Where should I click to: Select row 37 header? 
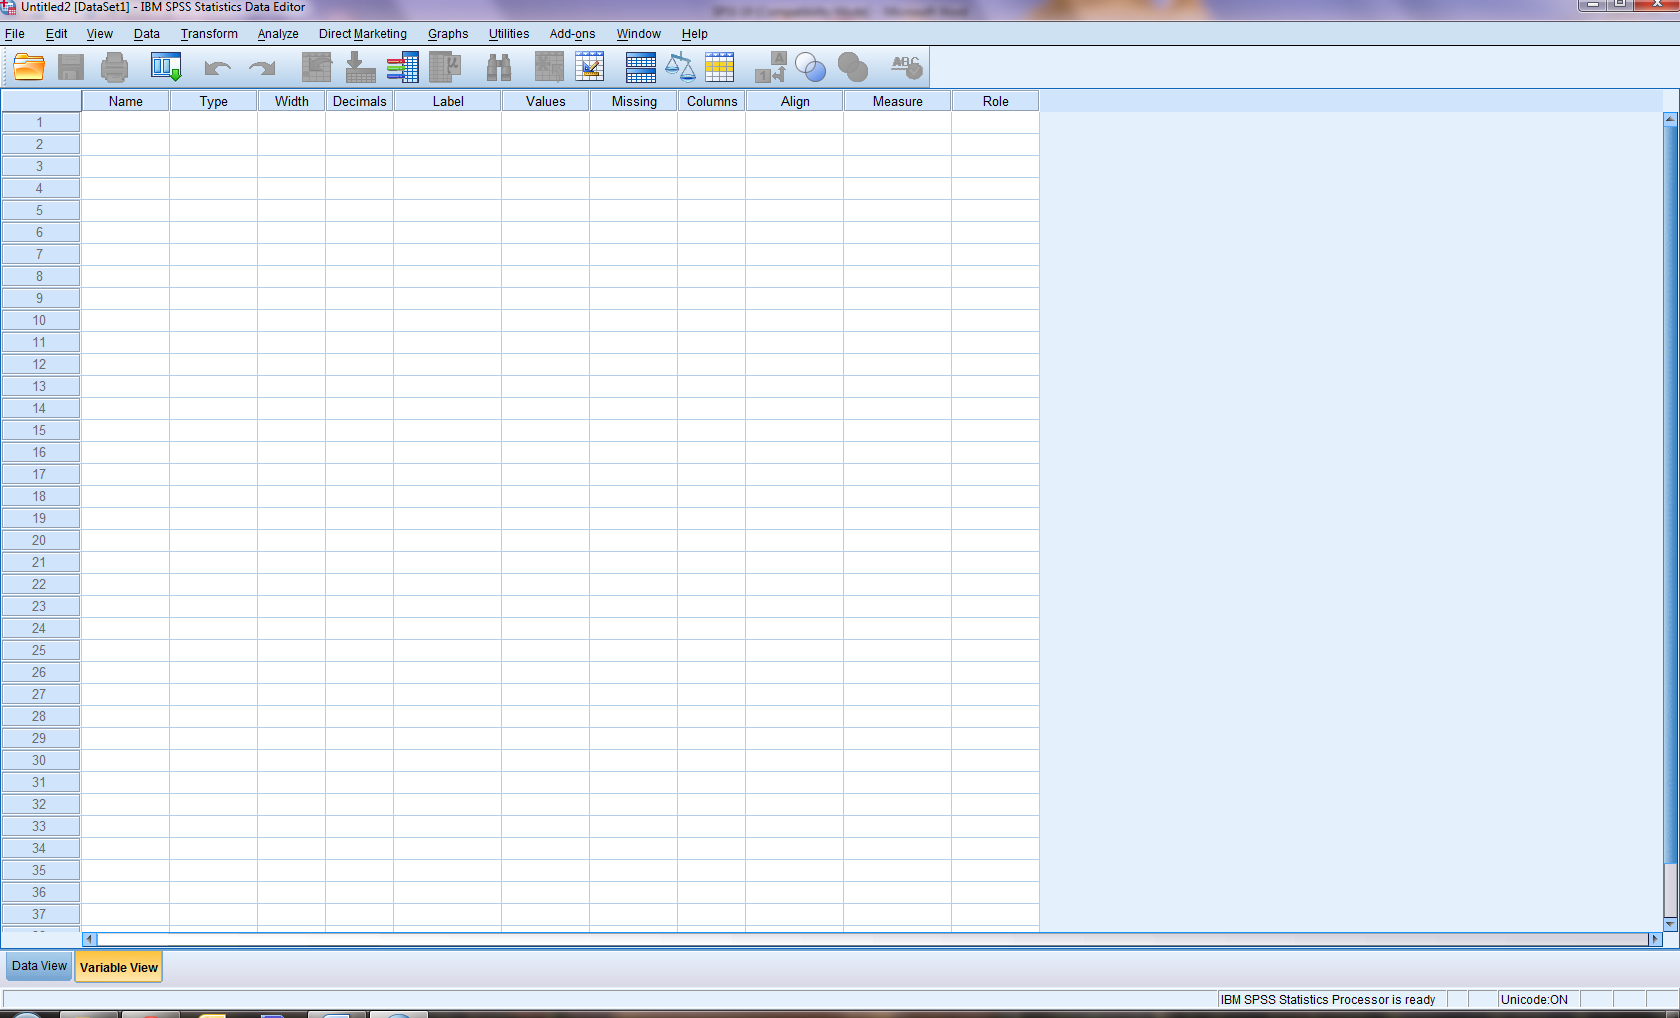40,914
